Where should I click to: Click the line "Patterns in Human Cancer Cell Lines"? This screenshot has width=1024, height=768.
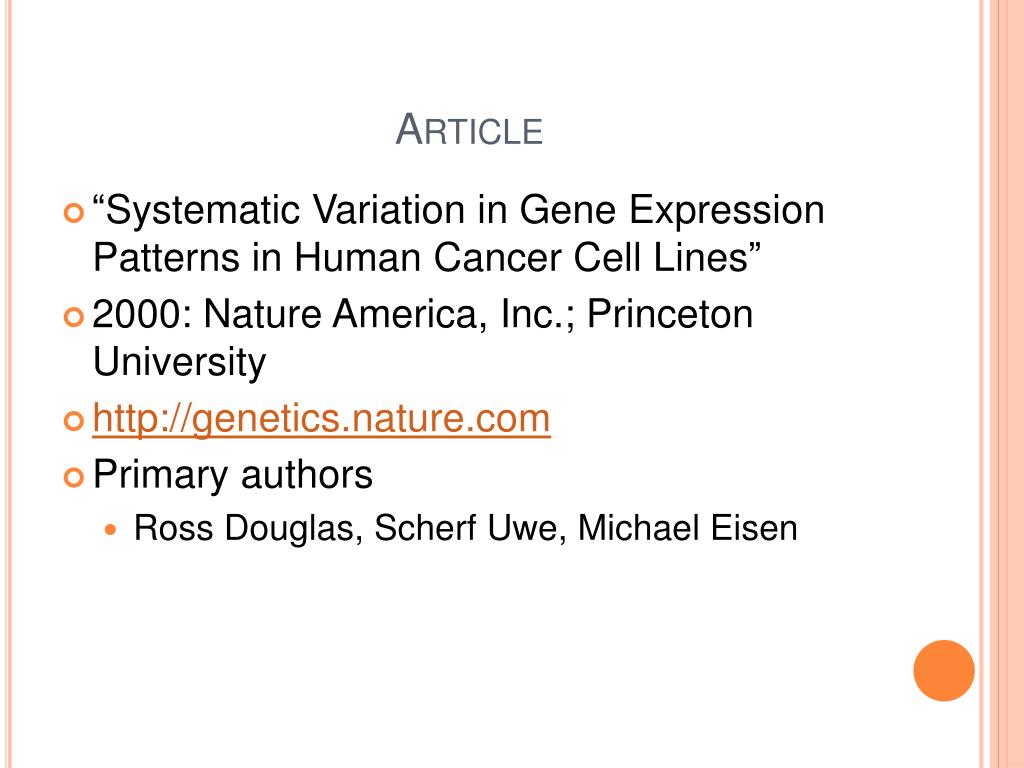pos(427,257)
